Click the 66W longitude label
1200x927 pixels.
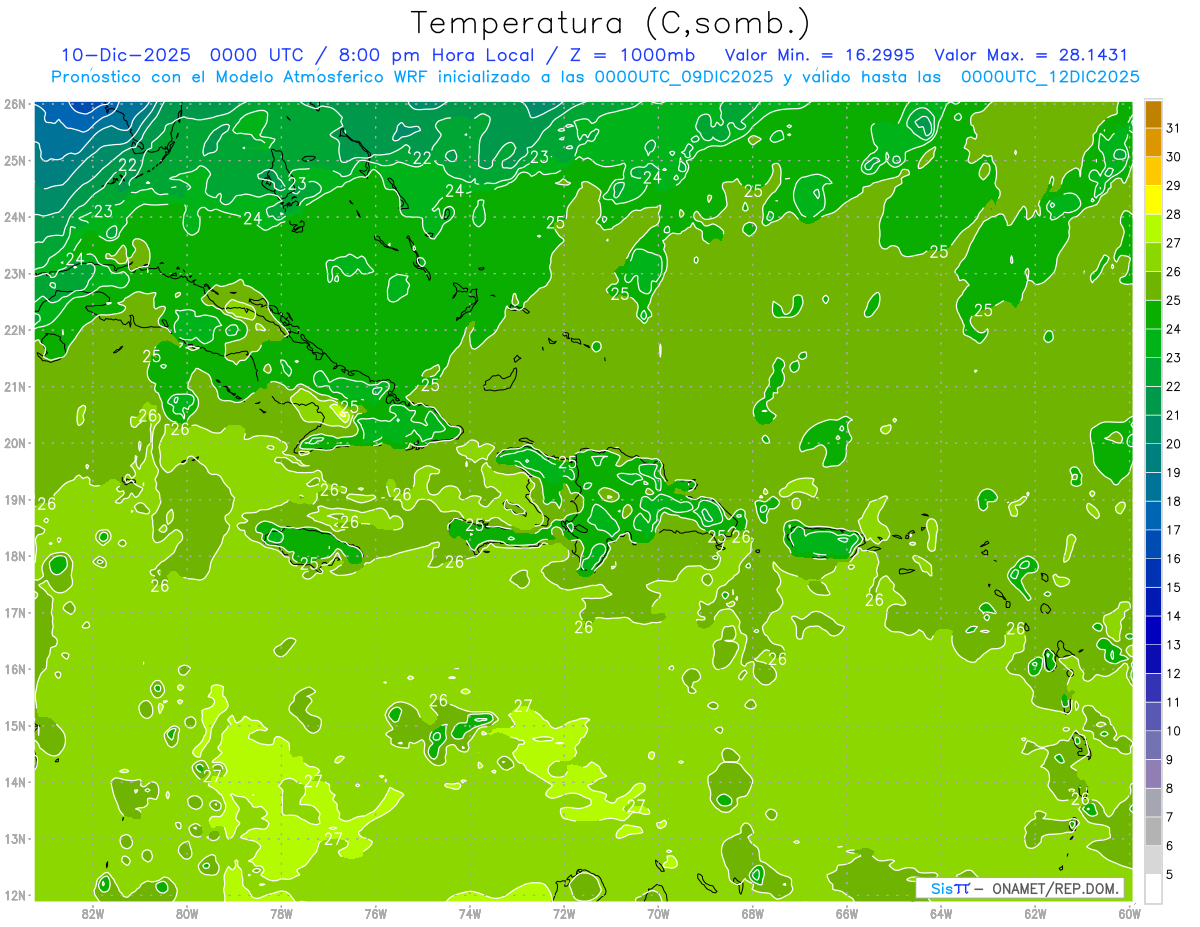tap(847, 914)
